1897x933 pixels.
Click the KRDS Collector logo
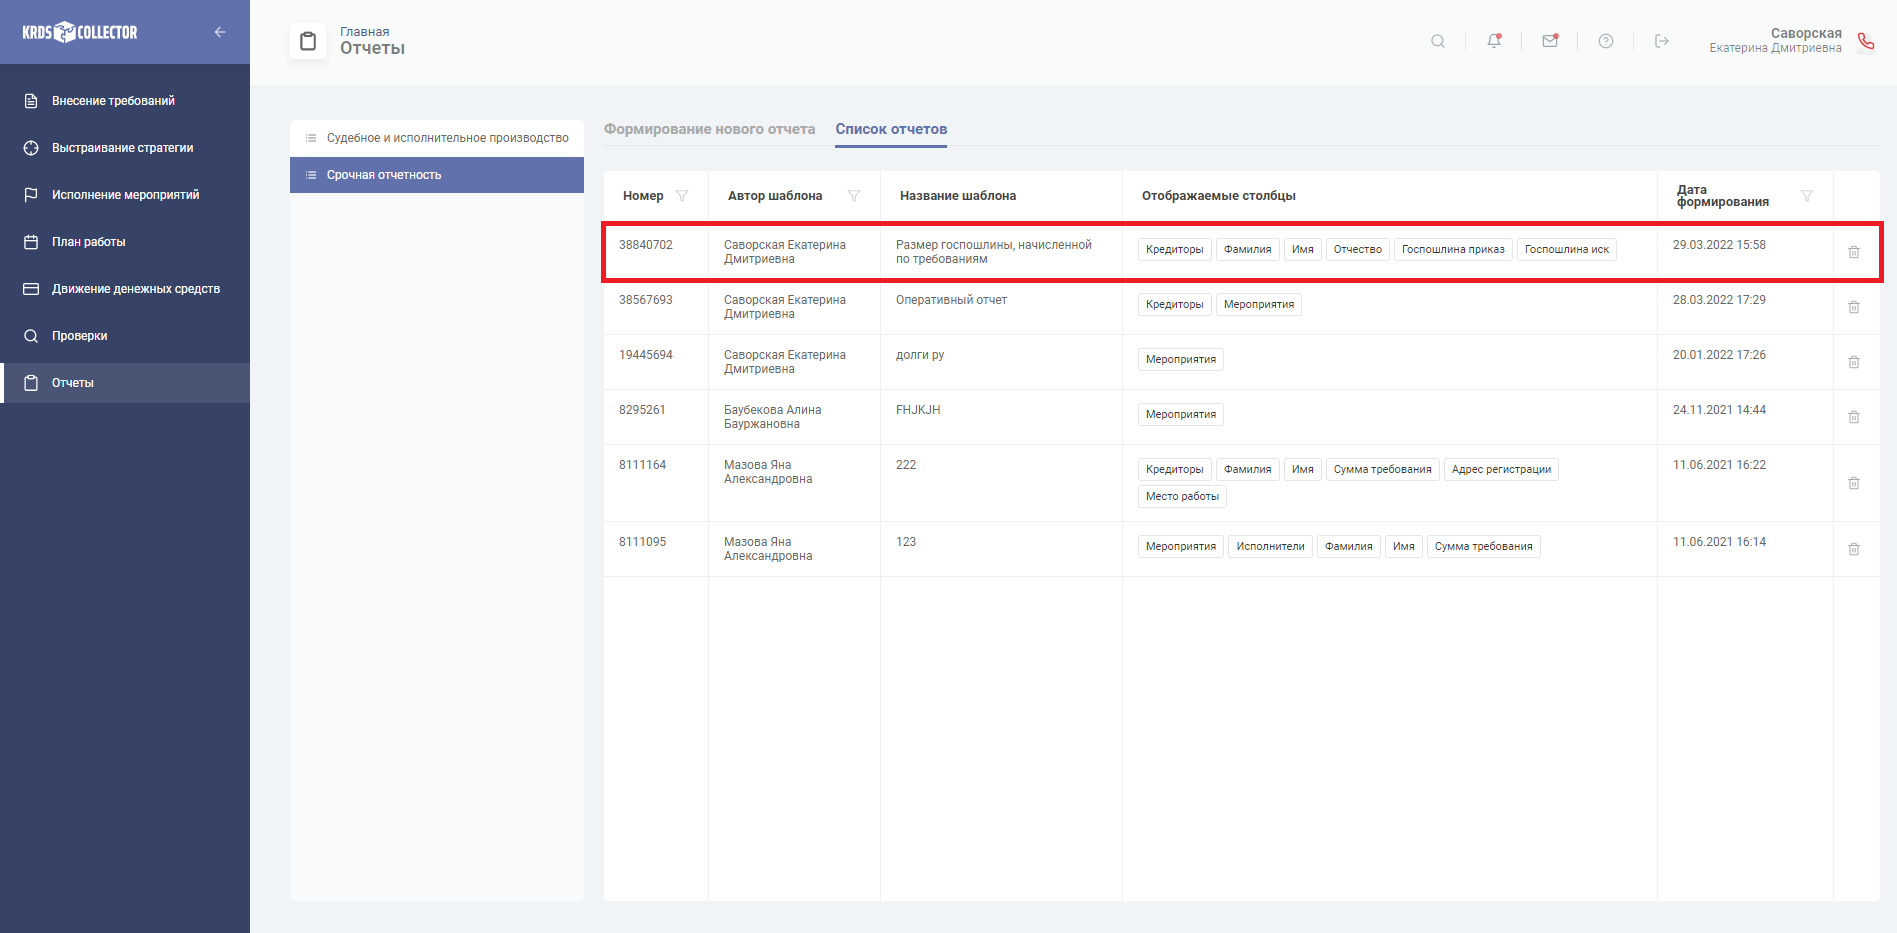click(x=80, y=32)
